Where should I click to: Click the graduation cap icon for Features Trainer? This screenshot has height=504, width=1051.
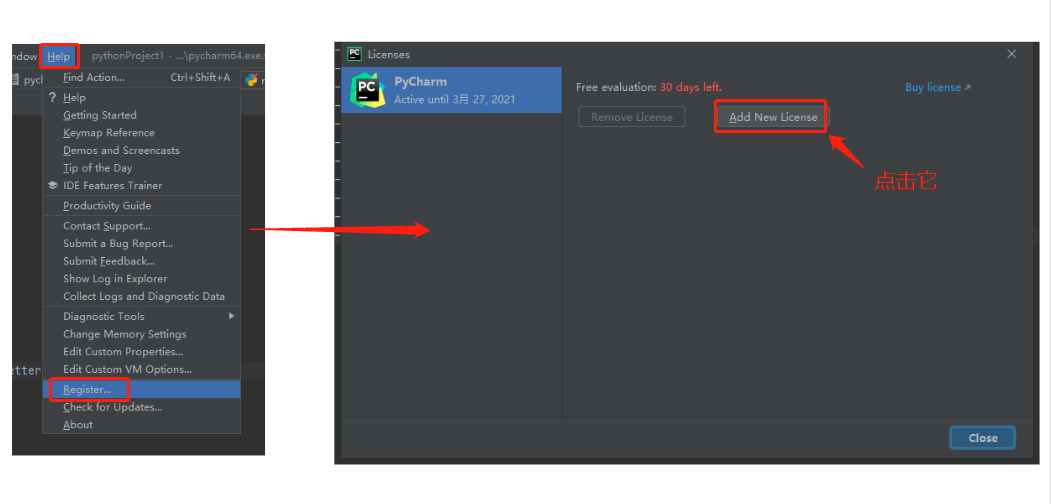point(52,186)
